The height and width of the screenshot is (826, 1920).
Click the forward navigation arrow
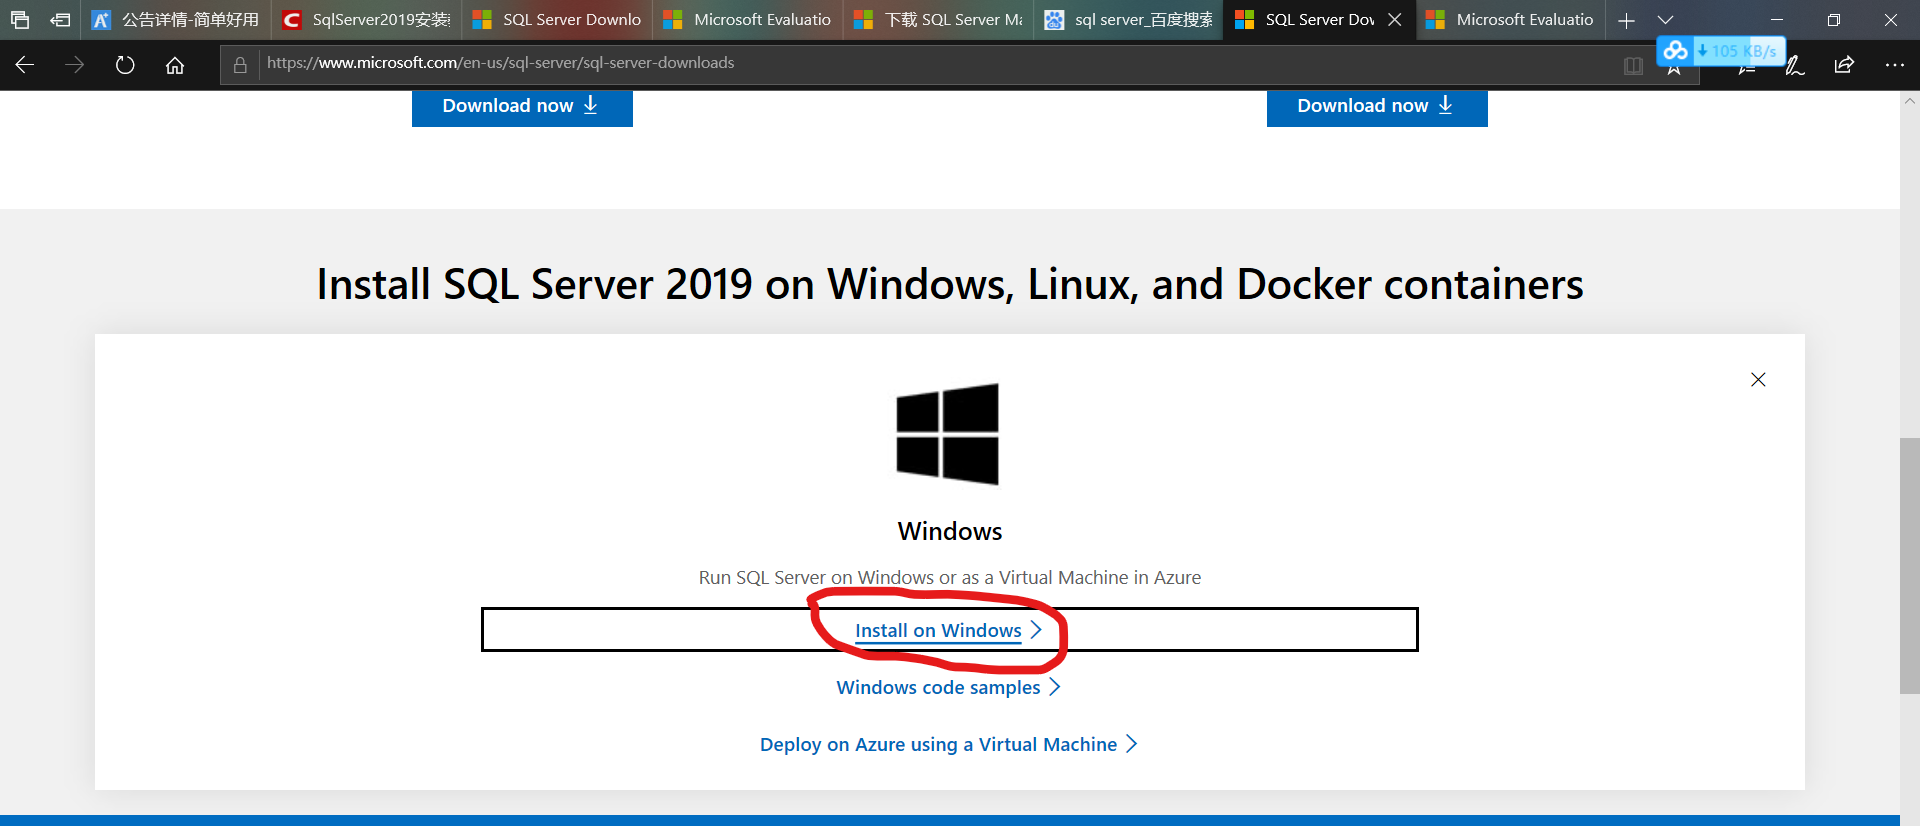coord(75,65)
